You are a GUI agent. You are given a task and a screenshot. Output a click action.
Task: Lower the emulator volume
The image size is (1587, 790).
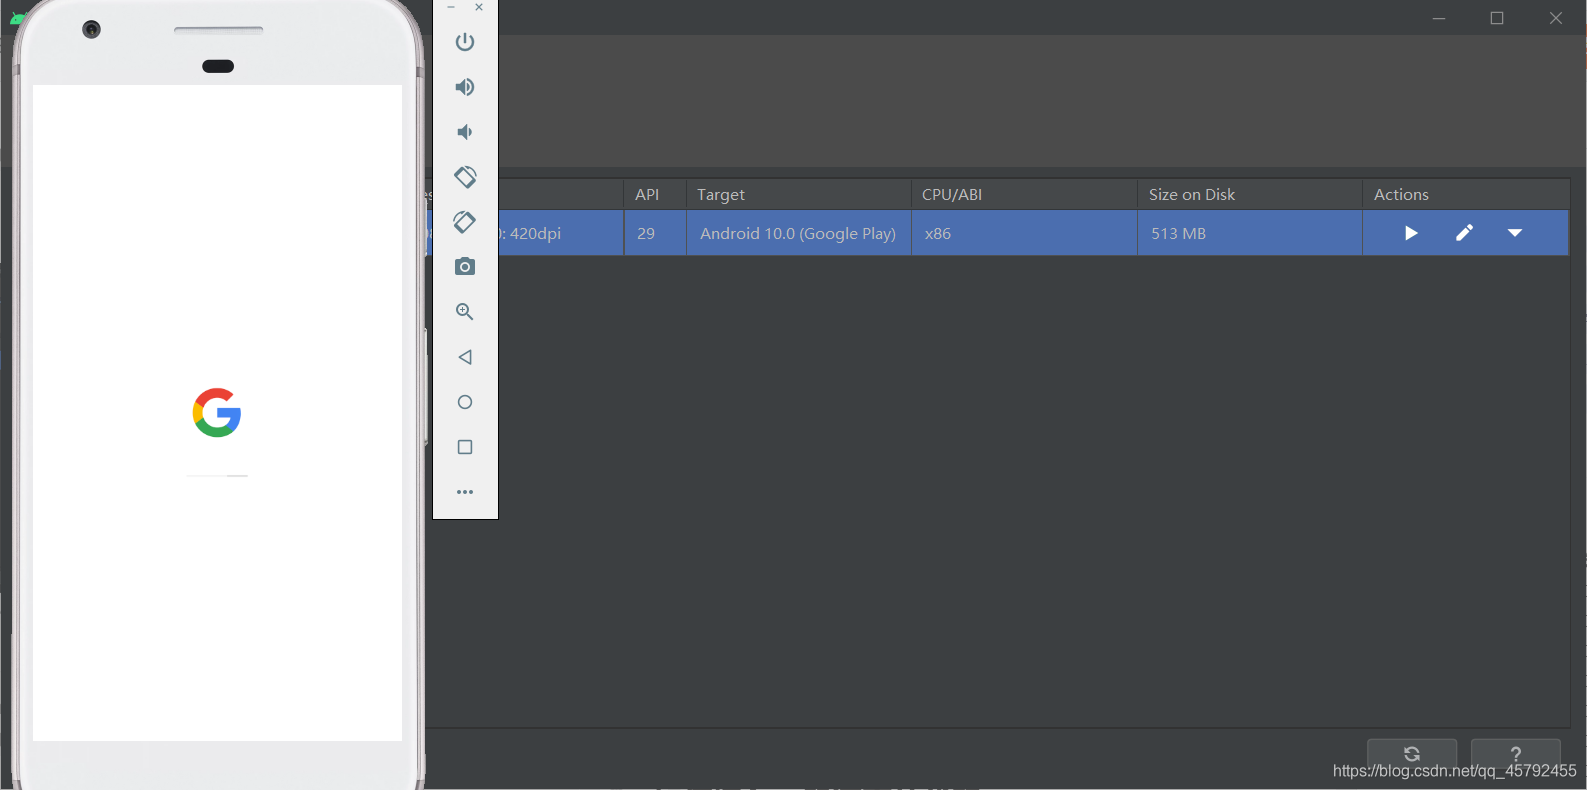tap(465, 132)
